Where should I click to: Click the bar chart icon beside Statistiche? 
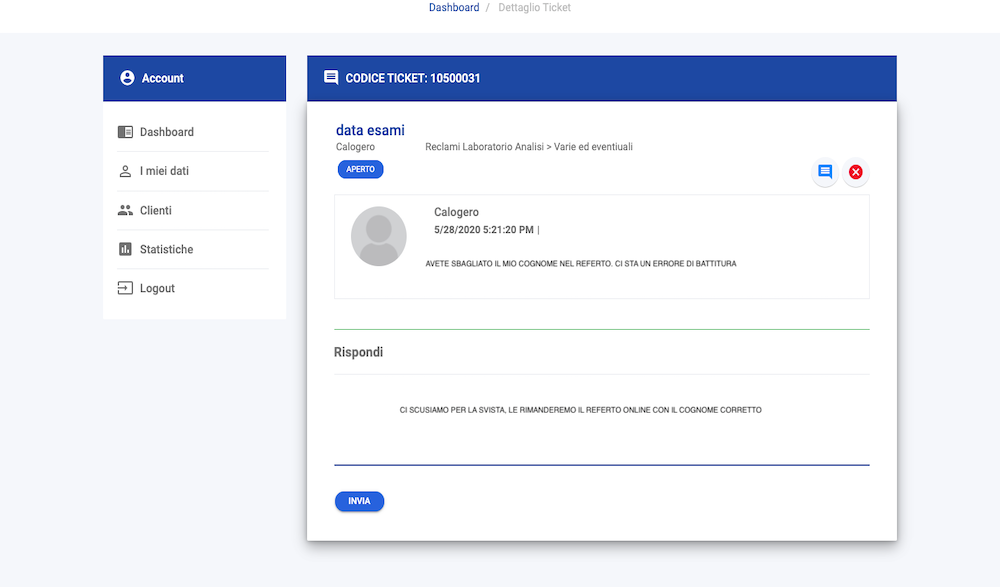[125, 249]
